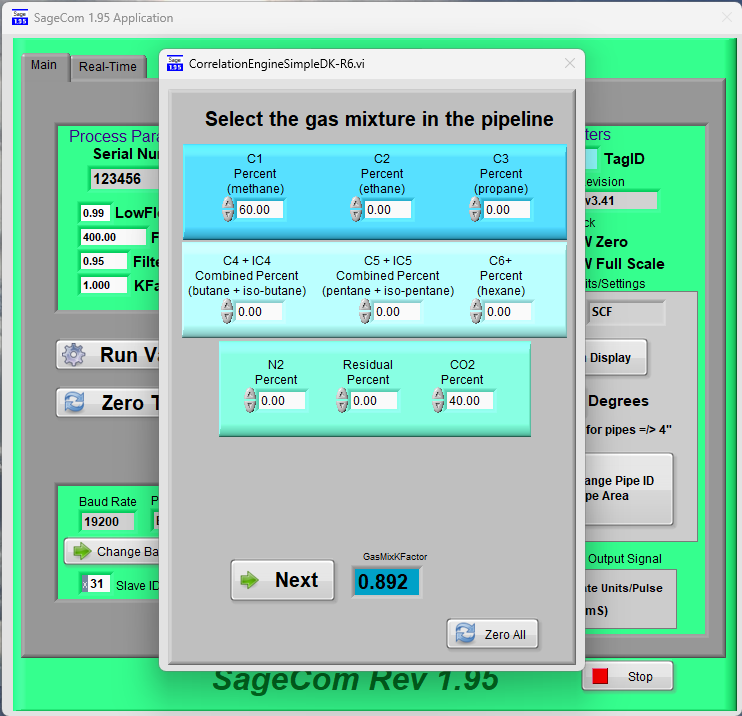Decrease C5 + IC5 pentane percent down arrow
The image size is (742, 716).
coord(365,318)
